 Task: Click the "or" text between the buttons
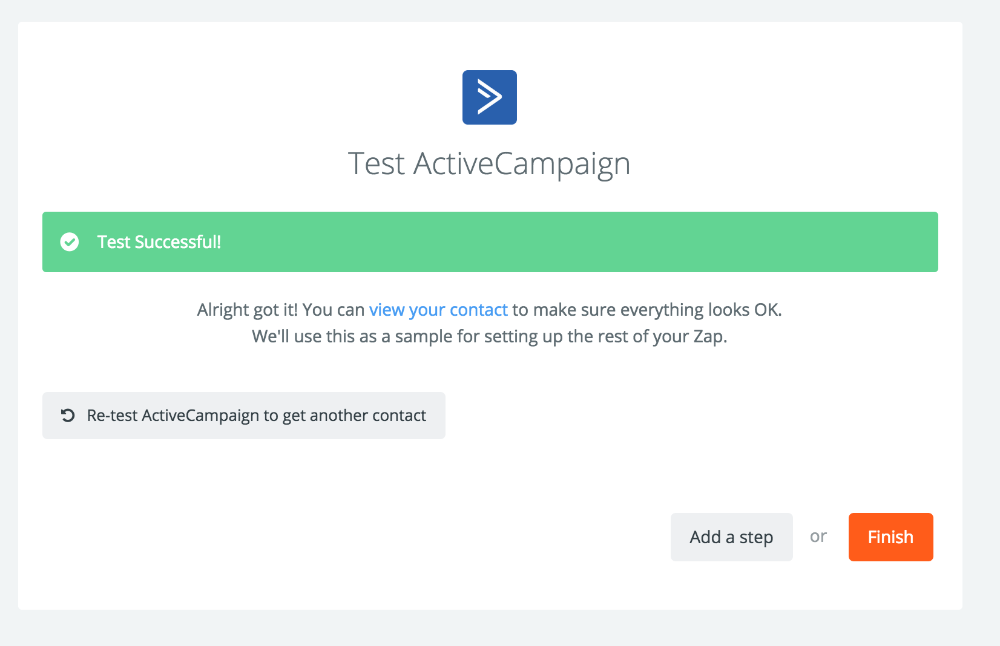click(819, 537)
